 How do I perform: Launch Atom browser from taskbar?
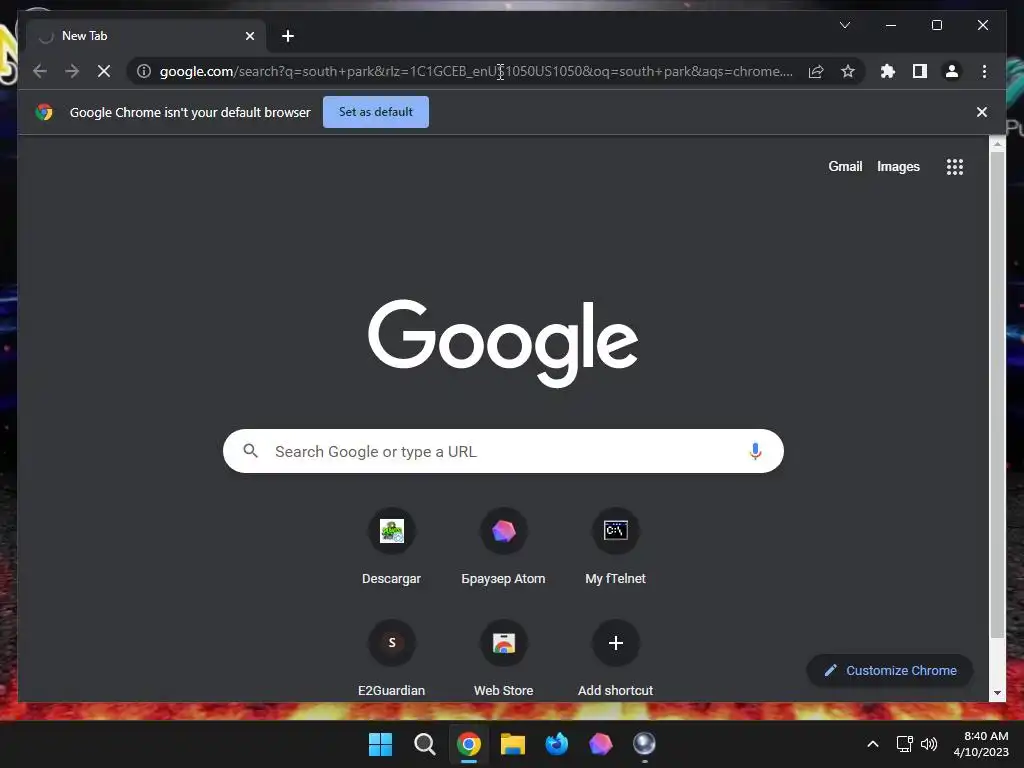click(600, 744)
